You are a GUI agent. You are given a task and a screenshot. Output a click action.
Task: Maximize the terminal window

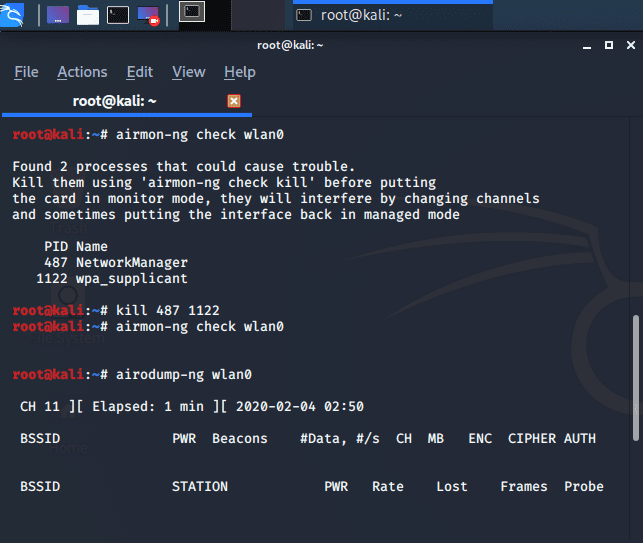(608, 45)
